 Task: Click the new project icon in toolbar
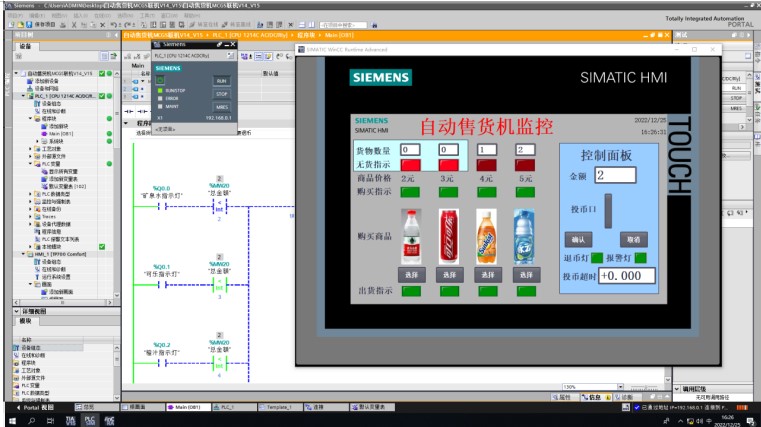click(12, 24)
